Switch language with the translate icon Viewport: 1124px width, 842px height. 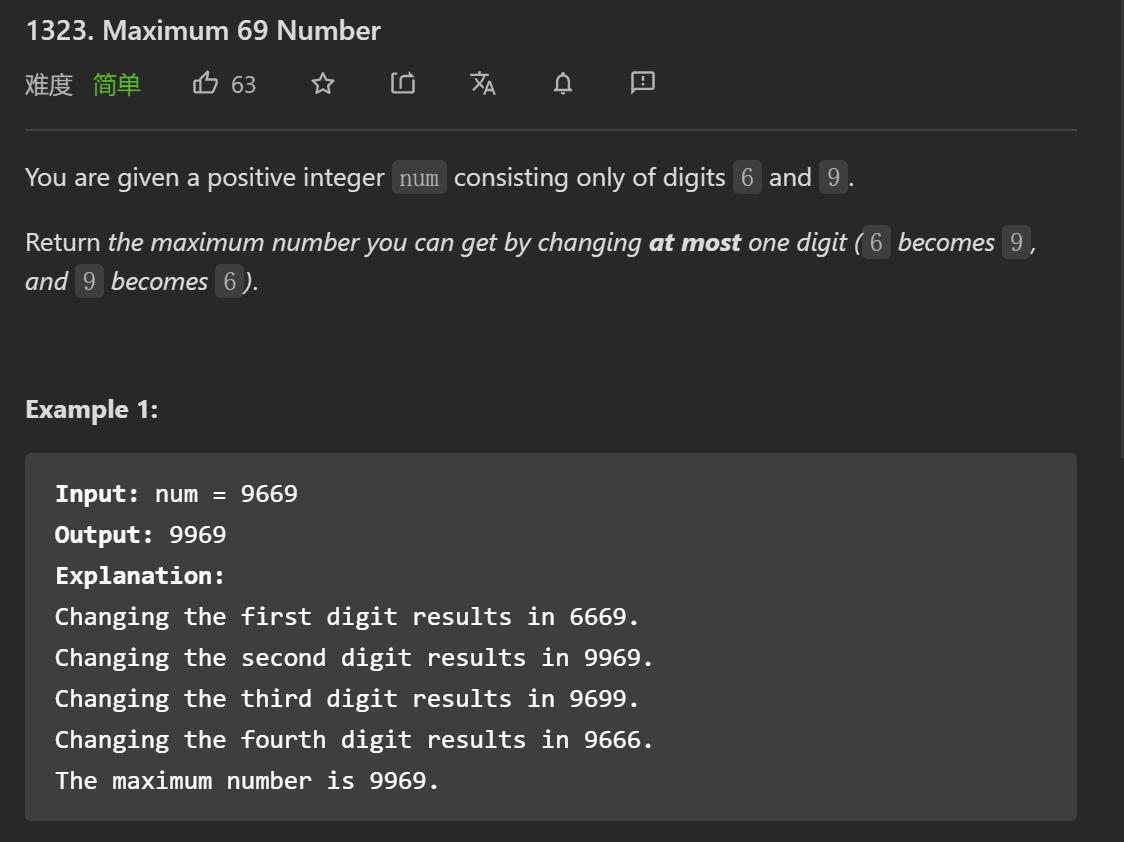(x=483, y=84)
